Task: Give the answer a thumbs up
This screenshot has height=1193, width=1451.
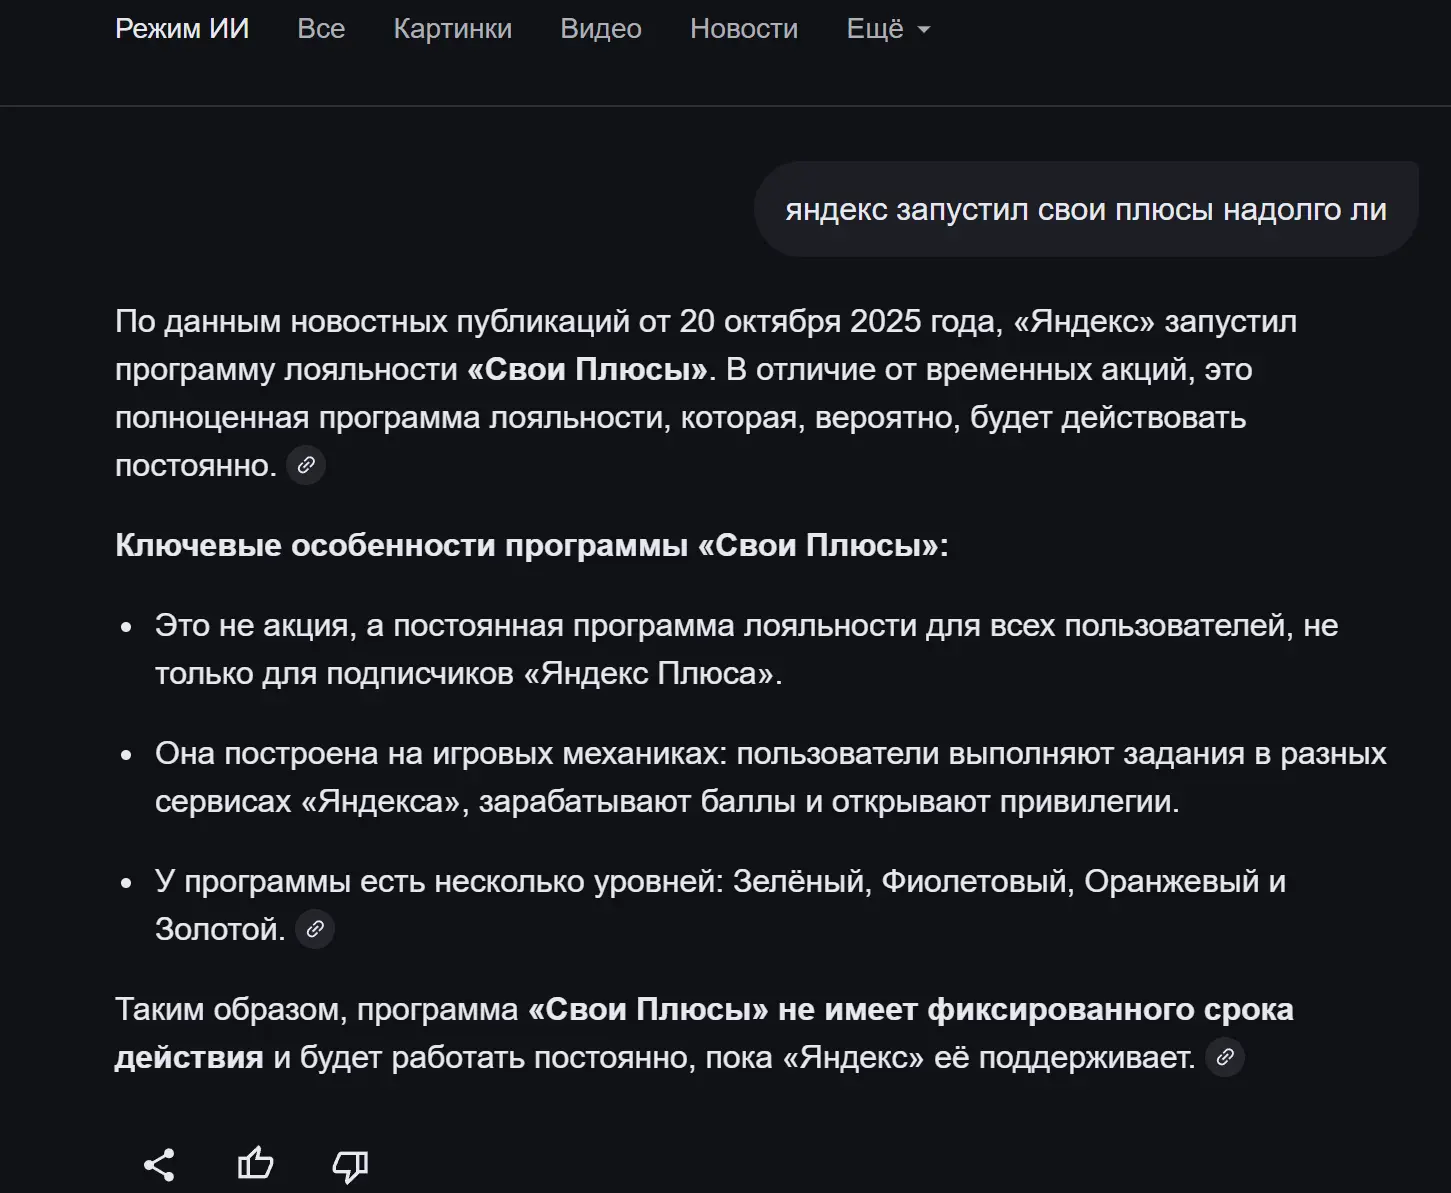Action: click(x=255, y=1164)
